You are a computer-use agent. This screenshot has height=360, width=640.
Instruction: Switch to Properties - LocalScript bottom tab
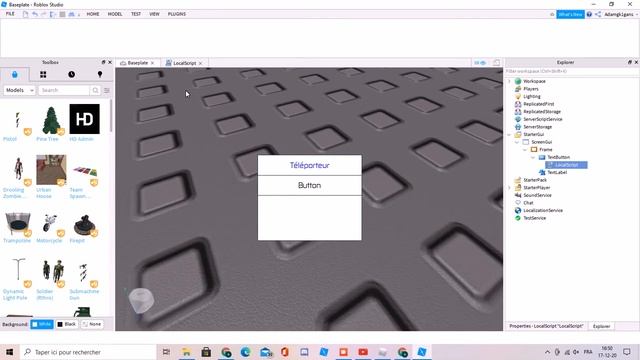coord(546,326)
